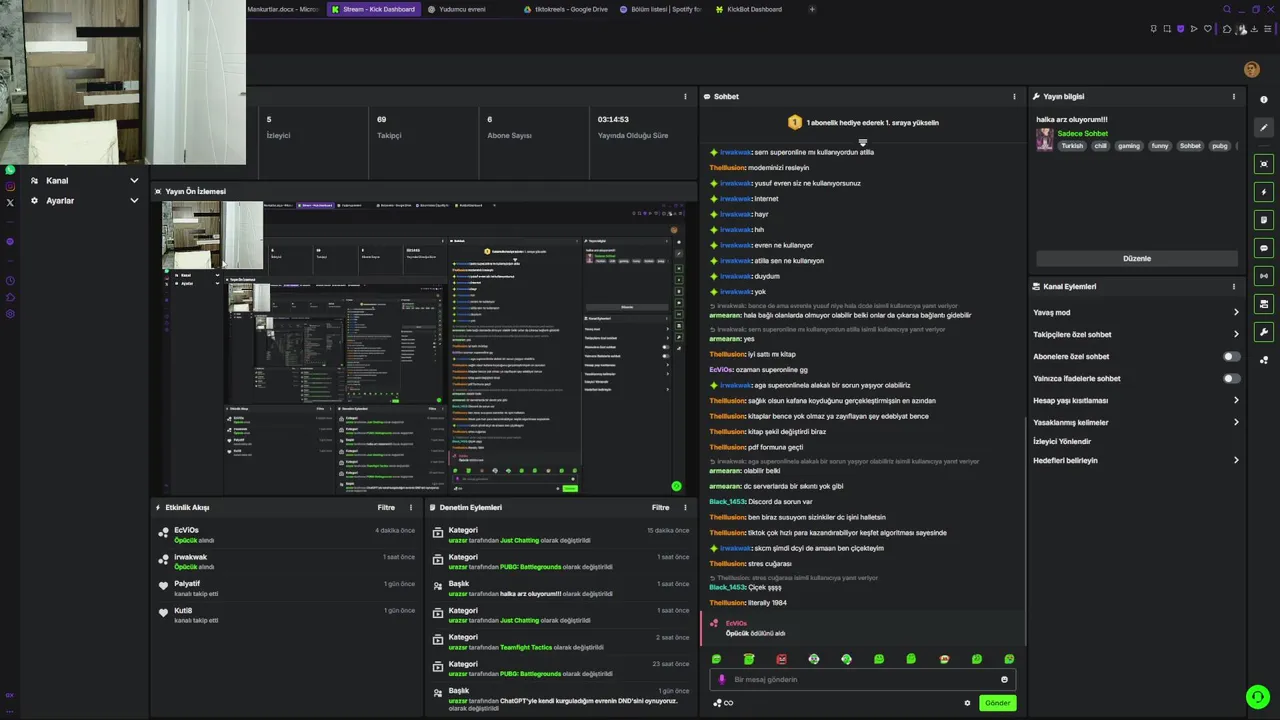Click the channel points icon in right toolbar
Screen dimensions: 1280x720
click(x=1264, y=360)
